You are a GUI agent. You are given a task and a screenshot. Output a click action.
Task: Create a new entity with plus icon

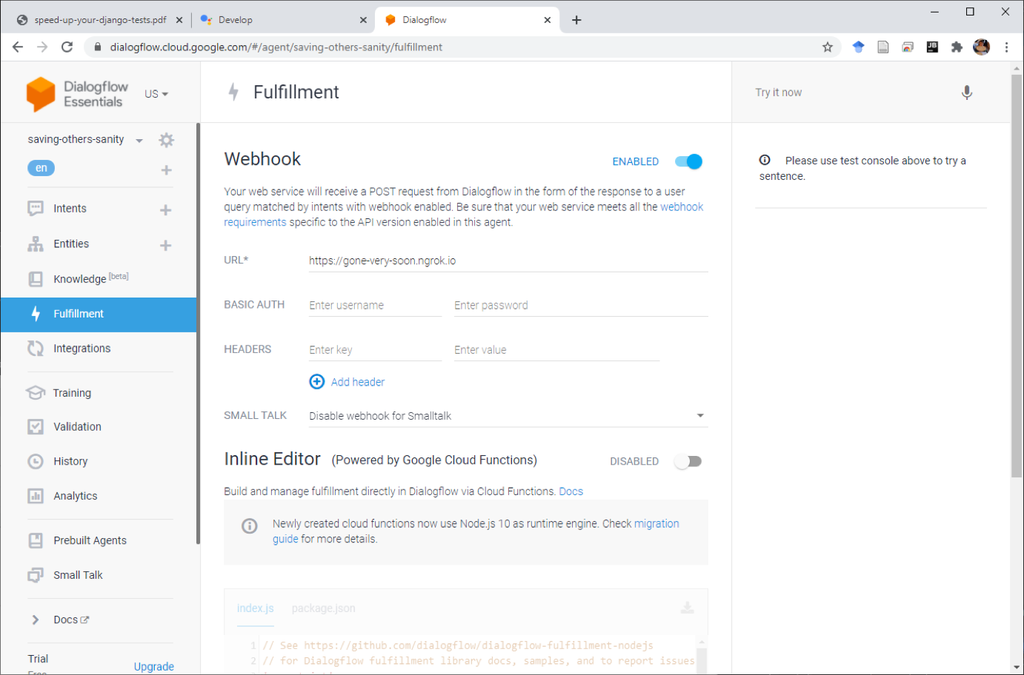[166, 245]
